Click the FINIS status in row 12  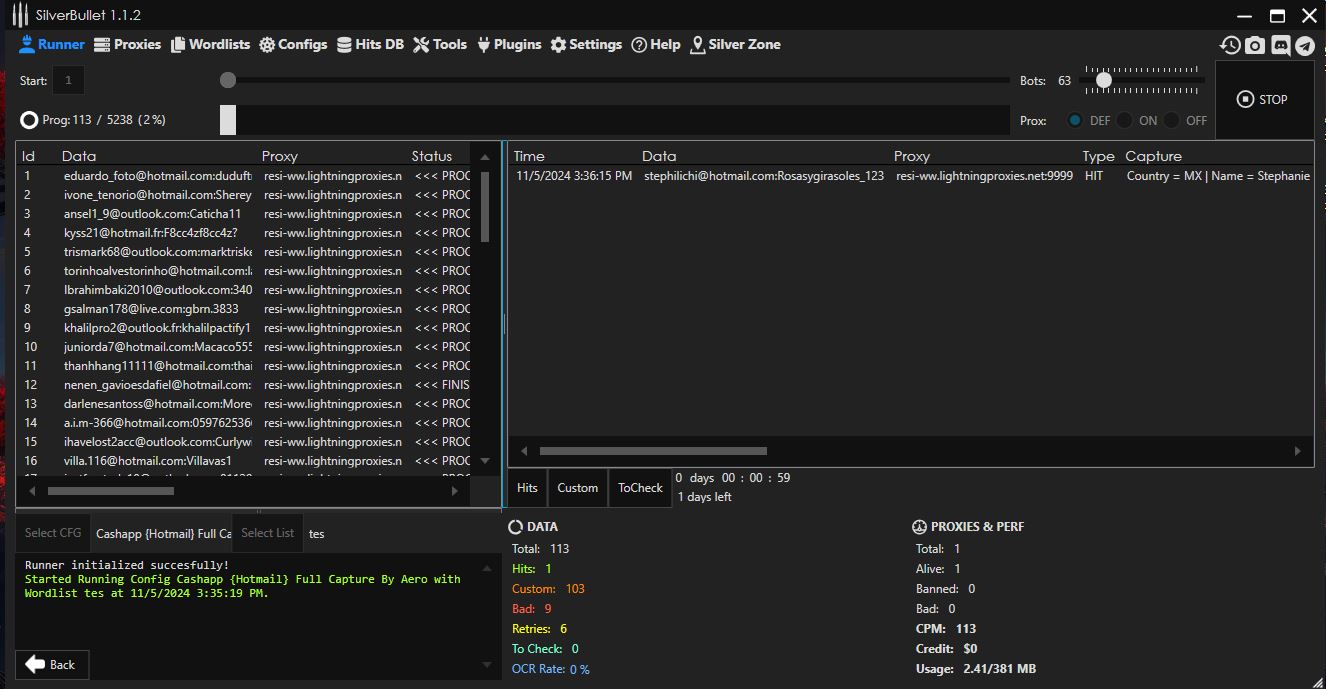(x=442, y=385)
